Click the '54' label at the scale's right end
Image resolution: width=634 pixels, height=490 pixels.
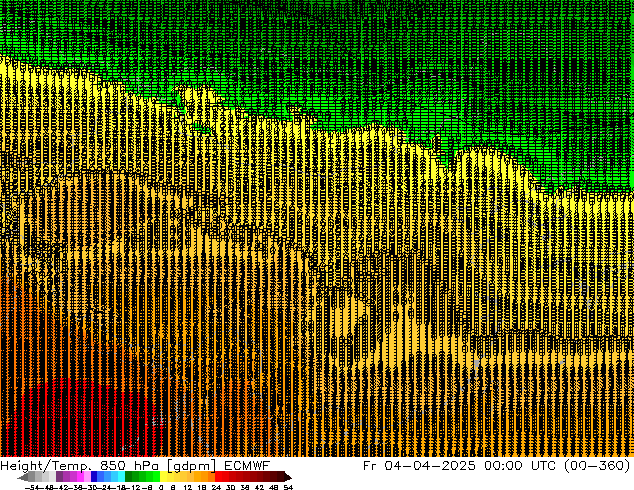tap(287, 488)
